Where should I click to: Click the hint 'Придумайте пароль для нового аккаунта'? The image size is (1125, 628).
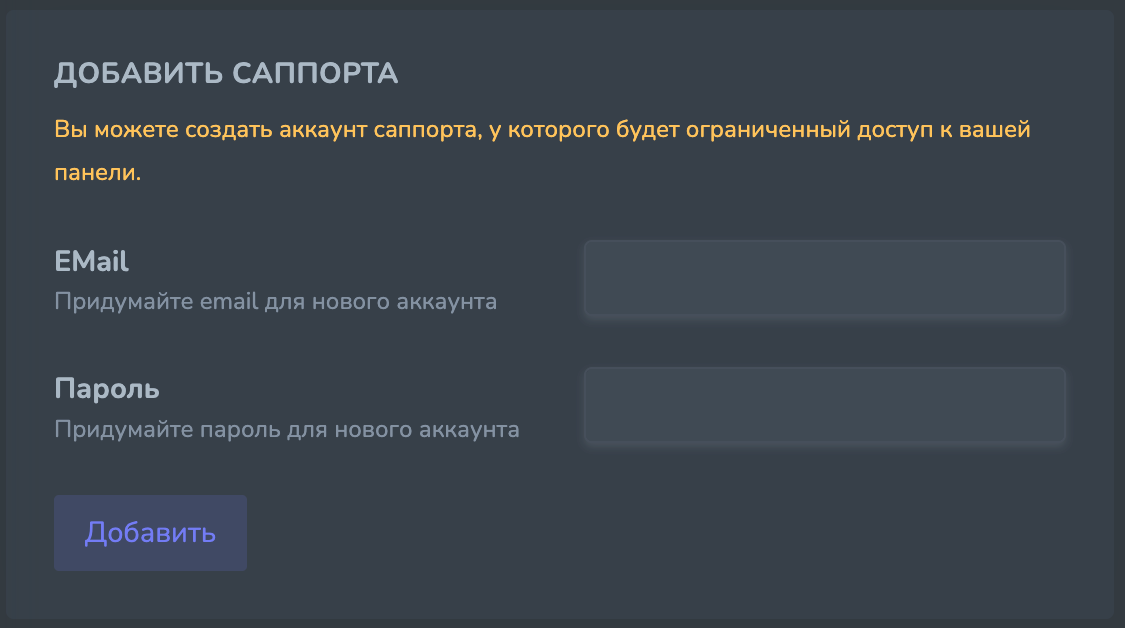286,430
